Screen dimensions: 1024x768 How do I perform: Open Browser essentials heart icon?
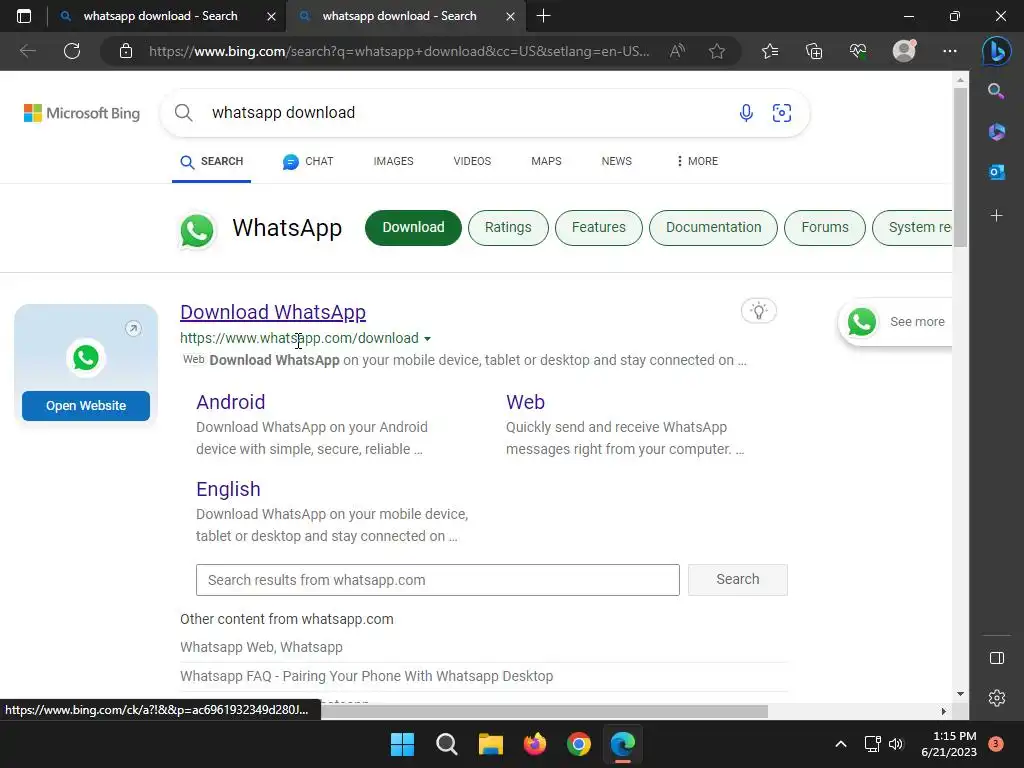858,51
